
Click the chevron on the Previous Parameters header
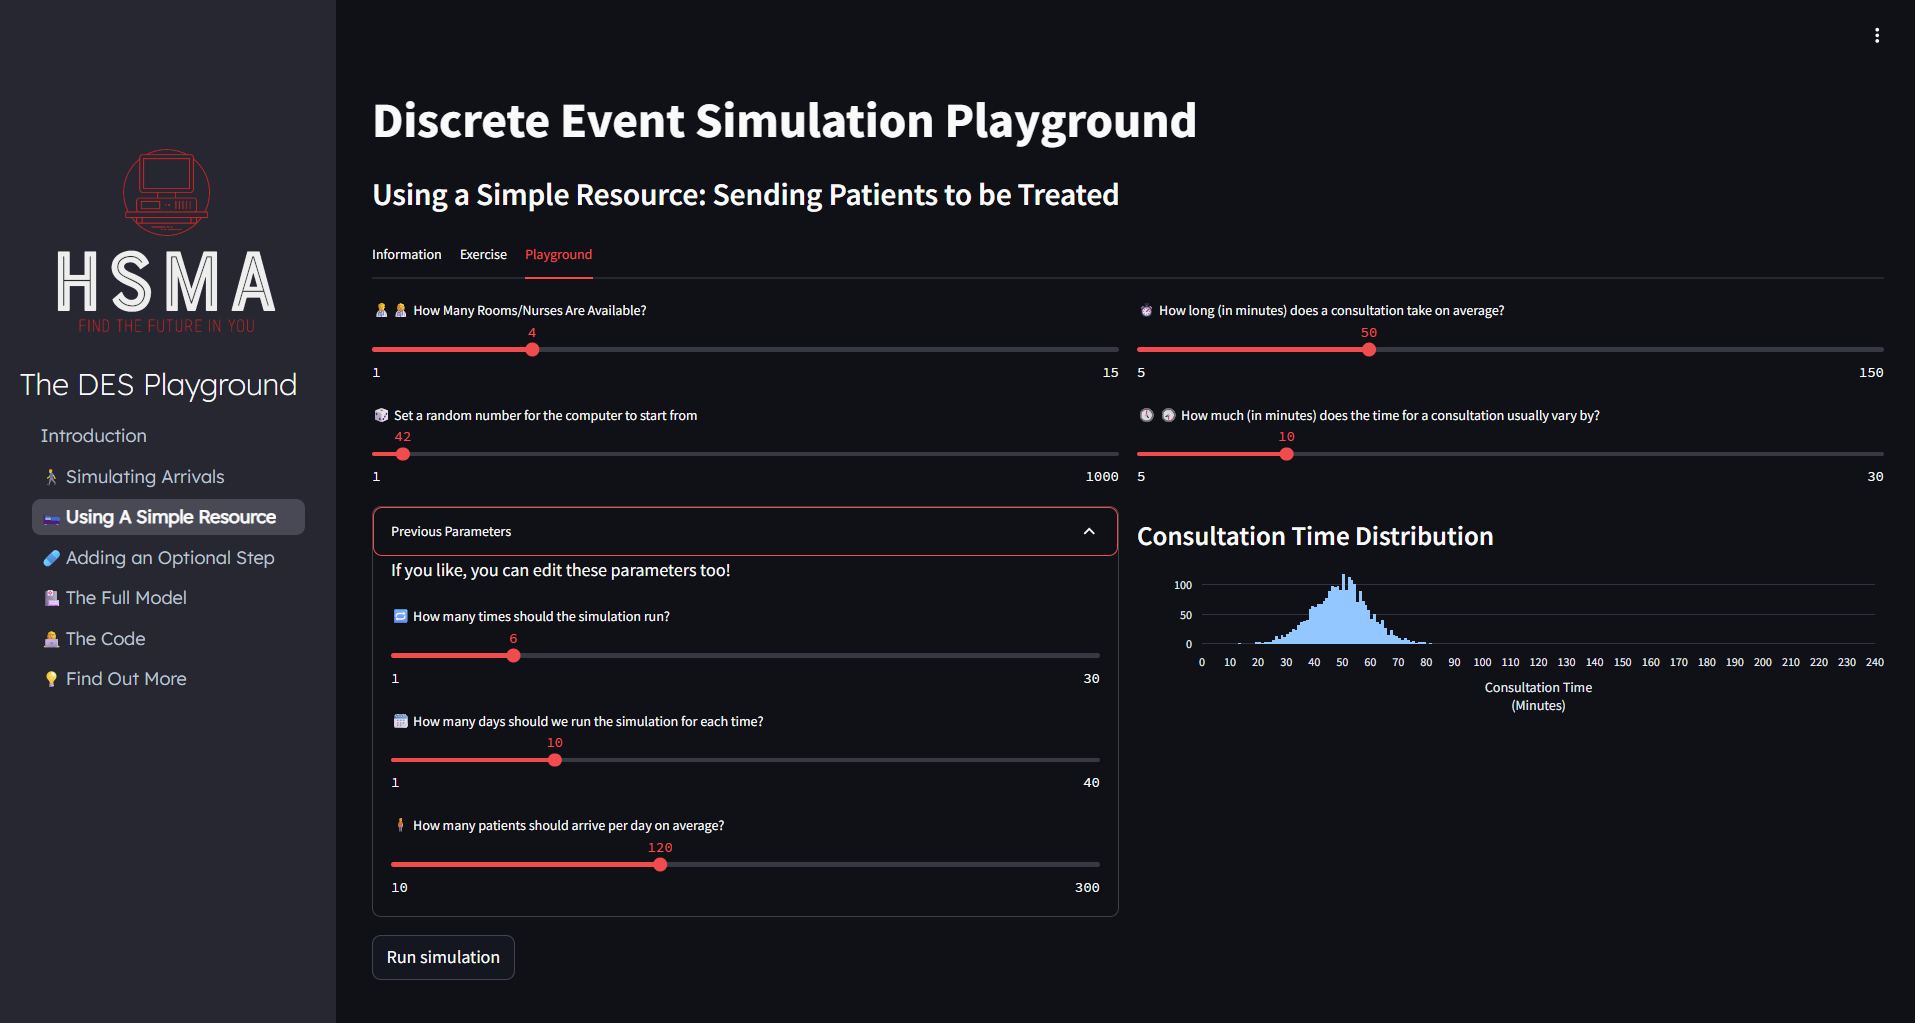[x=1089, y=531]
